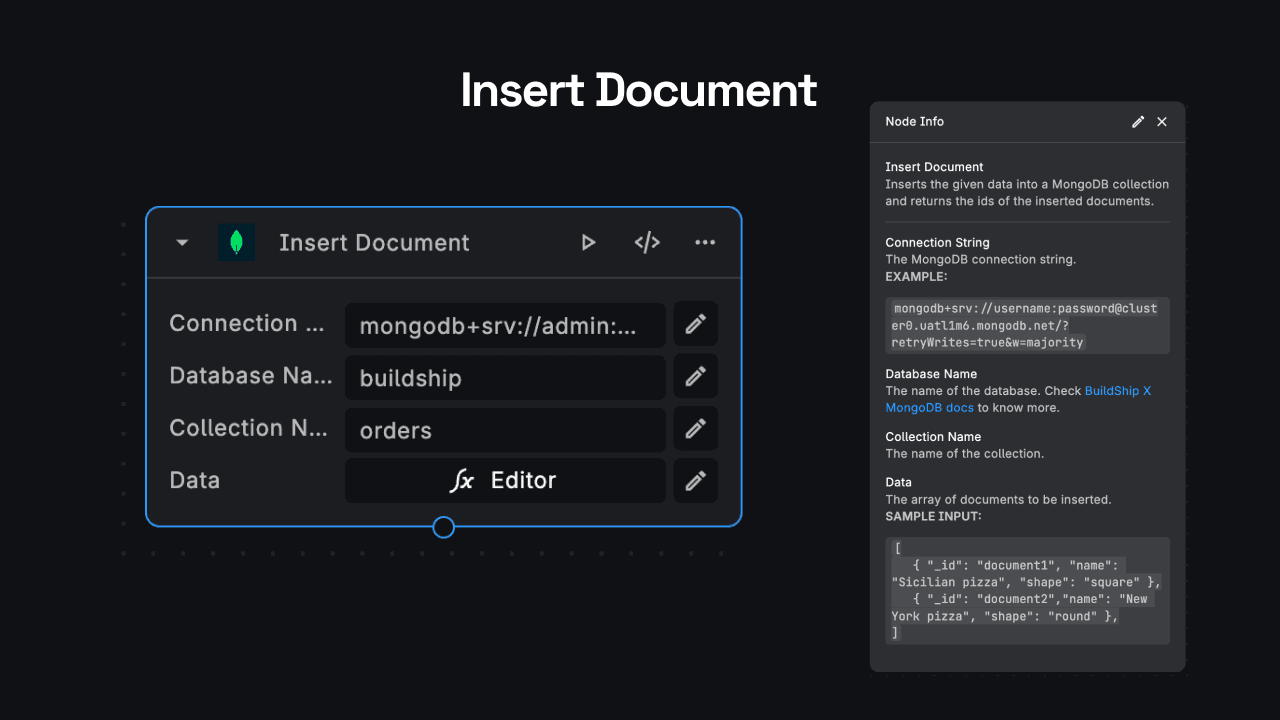The image size is (1280, 720).
Task: Edit the Connection String value with pencil
Action: pyautogui.click(x=695, y=324)
